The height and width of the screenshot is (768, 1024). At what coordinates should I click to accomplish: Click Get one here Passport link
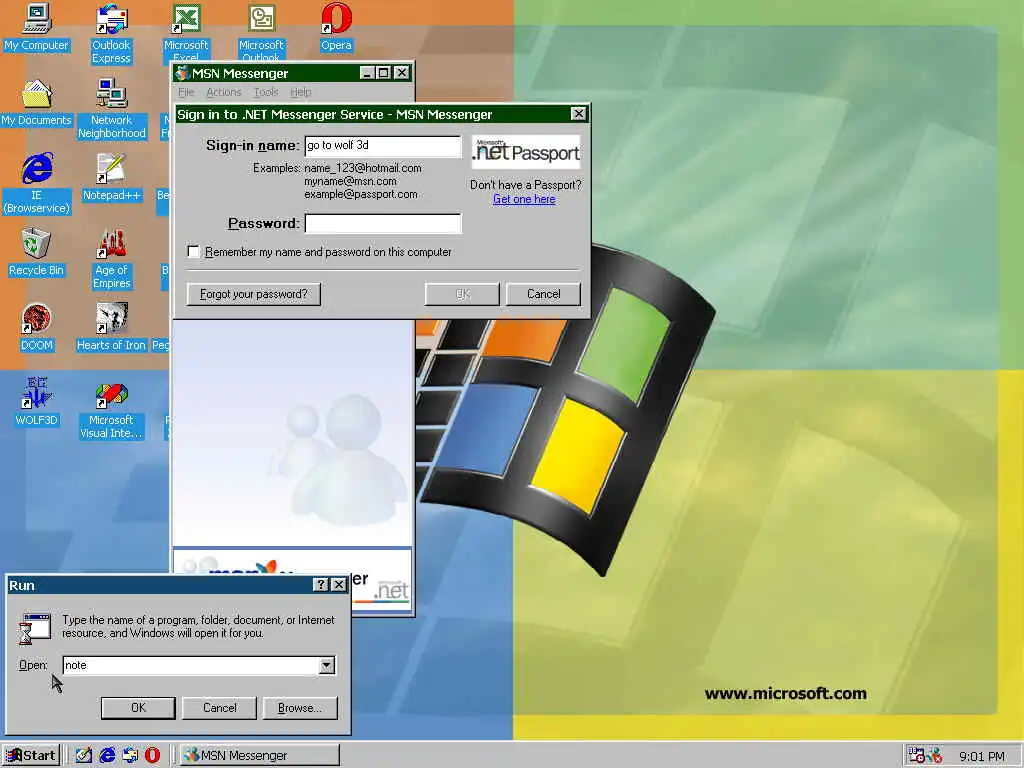pos(524,199)
